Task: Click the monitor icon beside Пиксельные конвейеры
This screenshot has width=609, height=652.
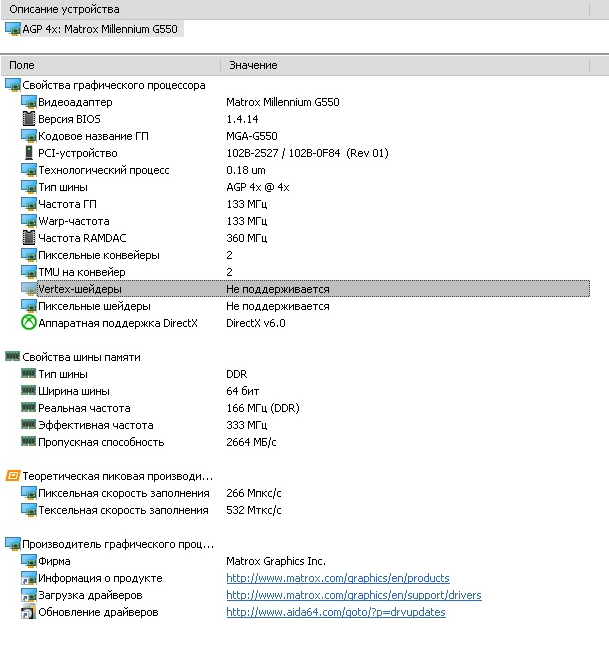Action: [29, 255]
